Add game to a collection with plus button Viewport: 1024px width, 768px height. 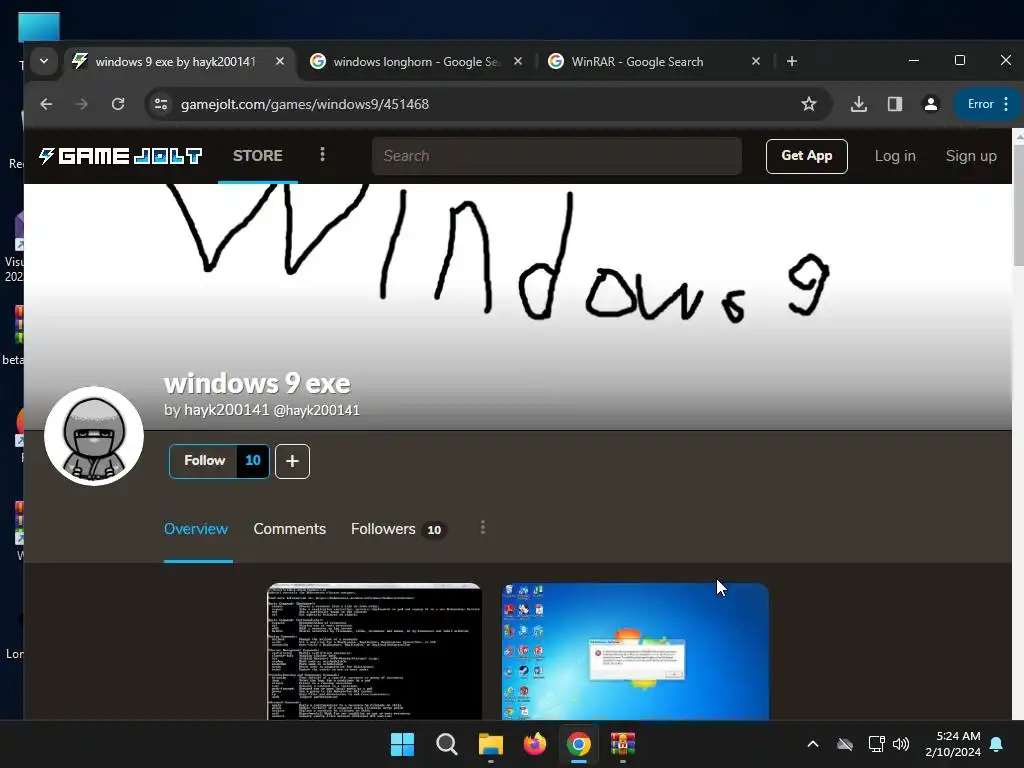(x=292, y=461)
